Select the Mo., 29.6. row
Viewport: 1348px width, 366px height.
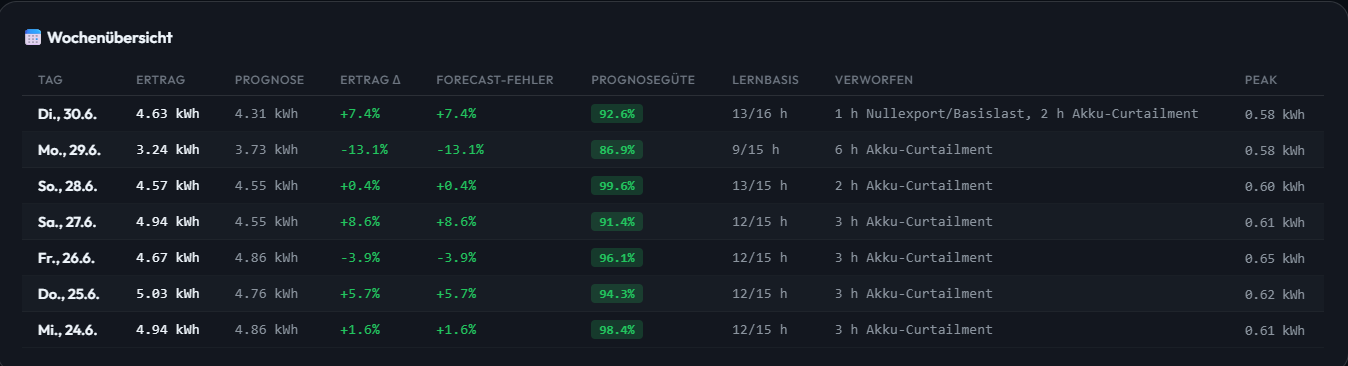tap(673, 150)
